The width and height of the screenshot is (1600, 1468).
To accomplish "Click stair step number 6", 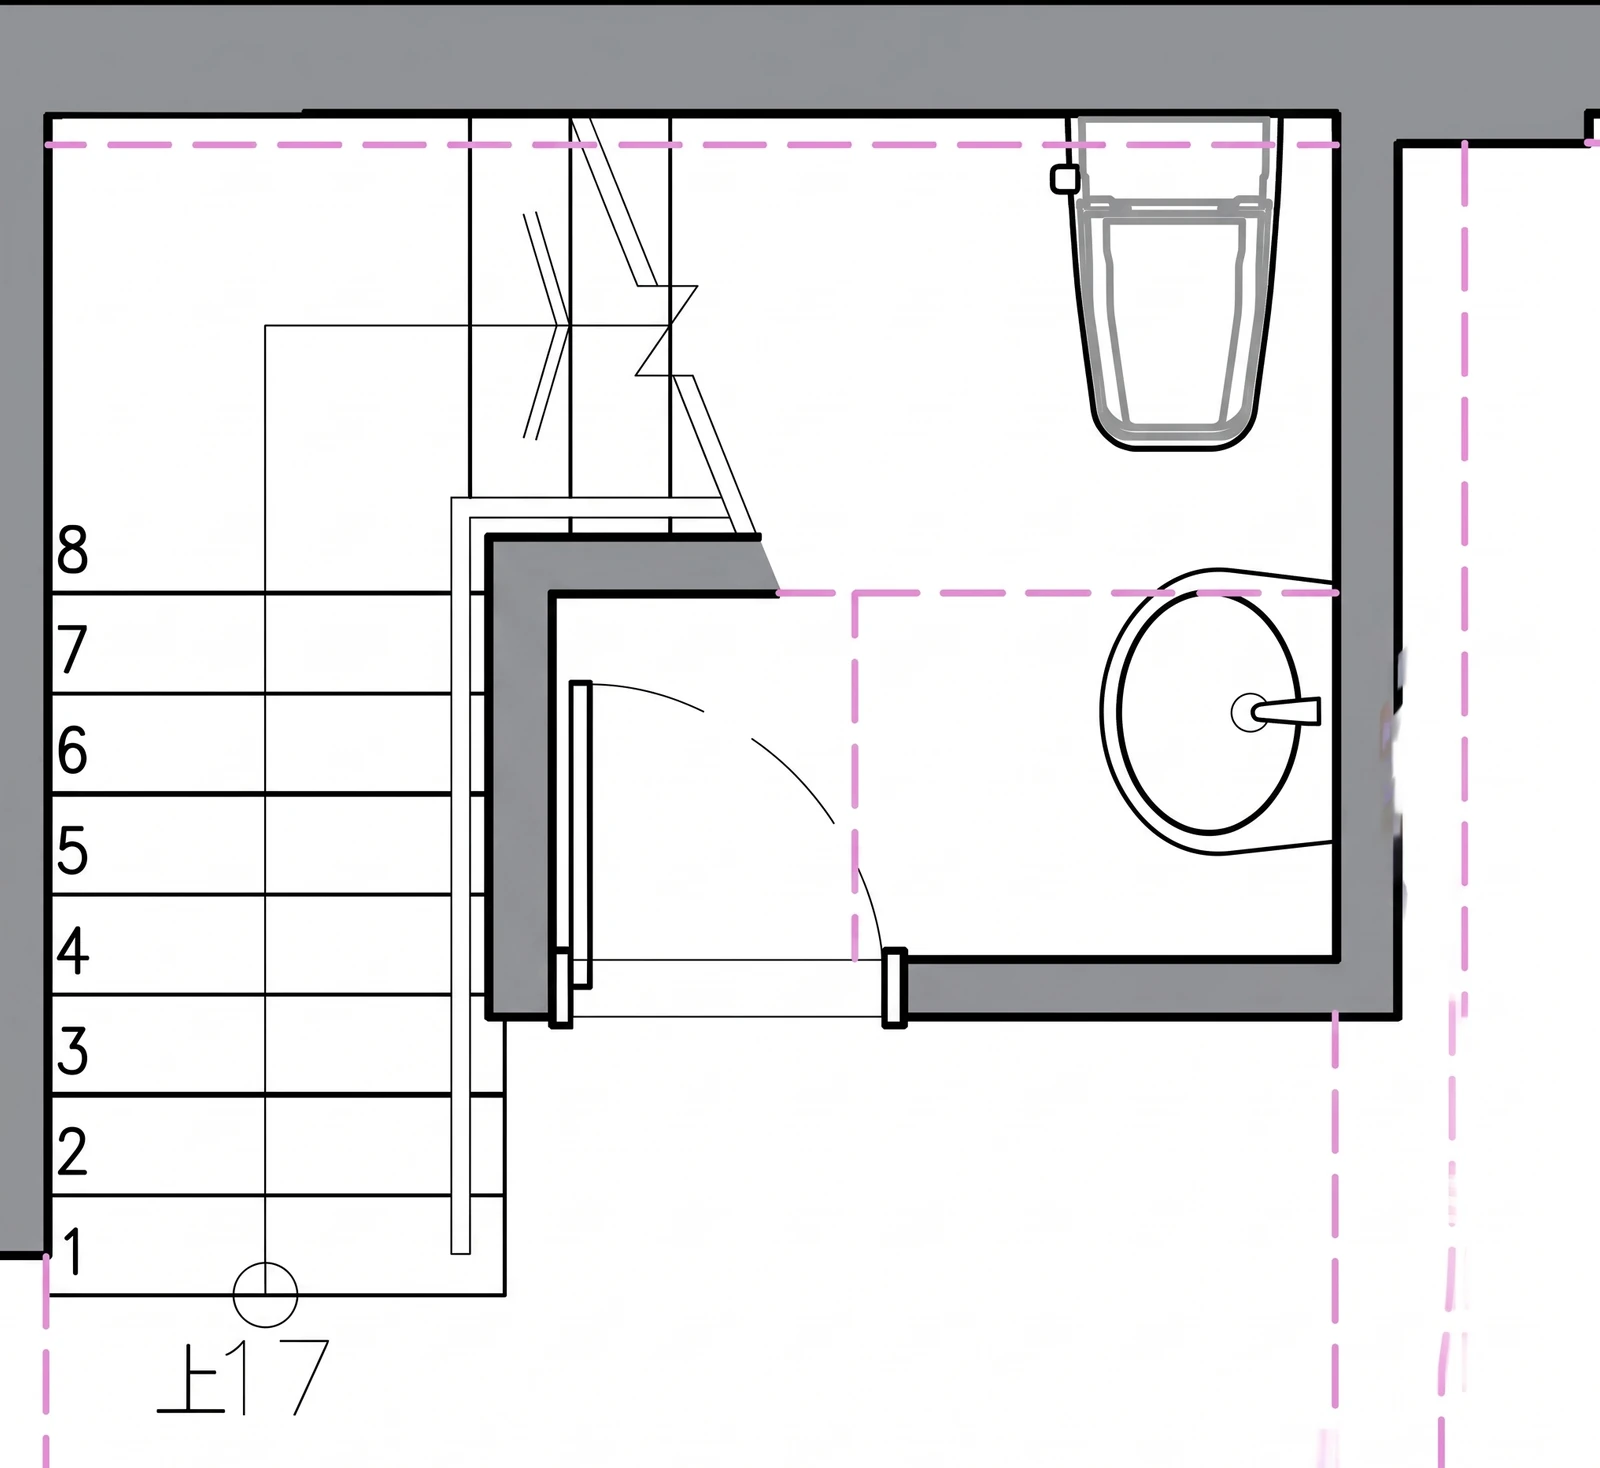I will tap(73, 749).
